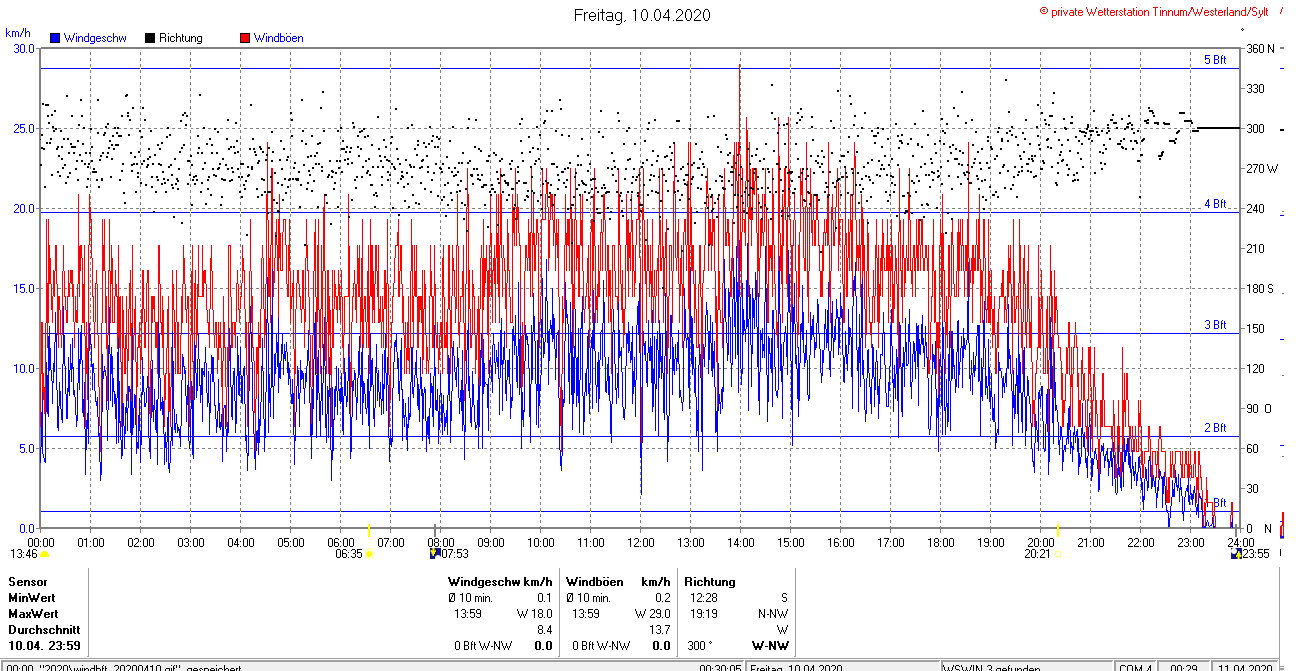Select the Windgeschw legend label
This screenshot has height=671, width=1310.
94,38
